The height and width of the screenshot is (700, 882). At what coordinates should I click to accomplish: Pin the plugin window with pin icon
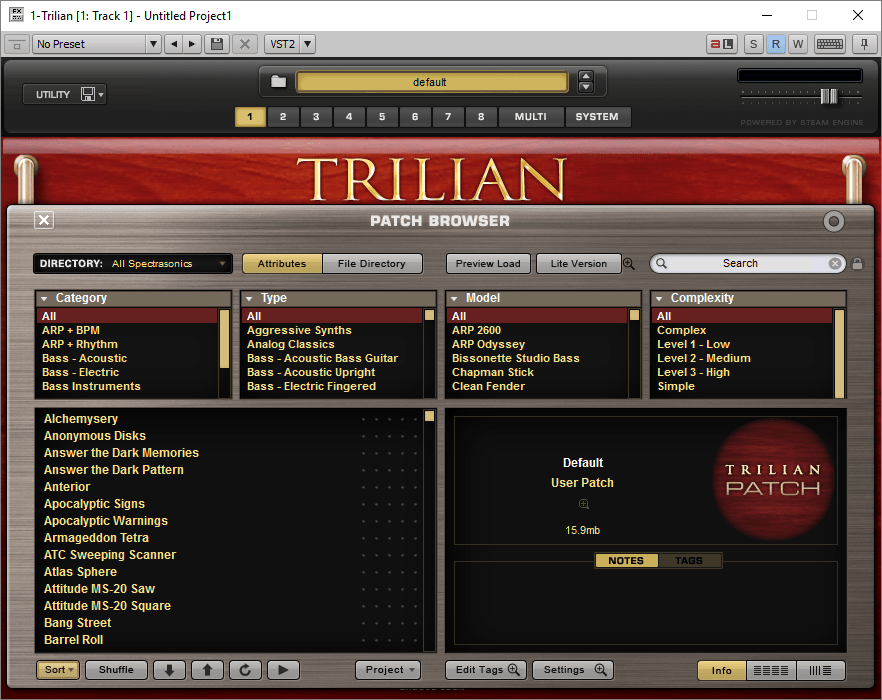(x=864, y=44)
